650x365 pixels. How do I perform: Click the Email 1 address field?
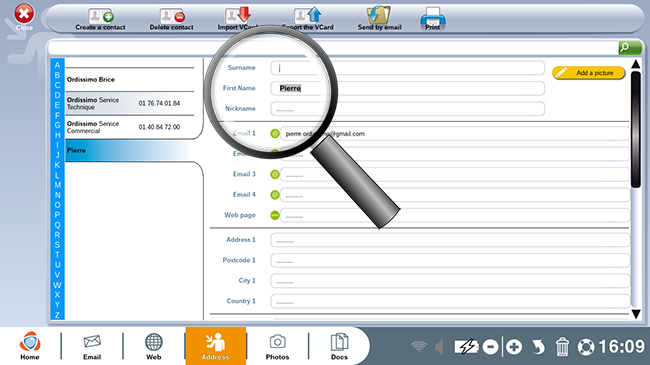(x=455, y=134)
